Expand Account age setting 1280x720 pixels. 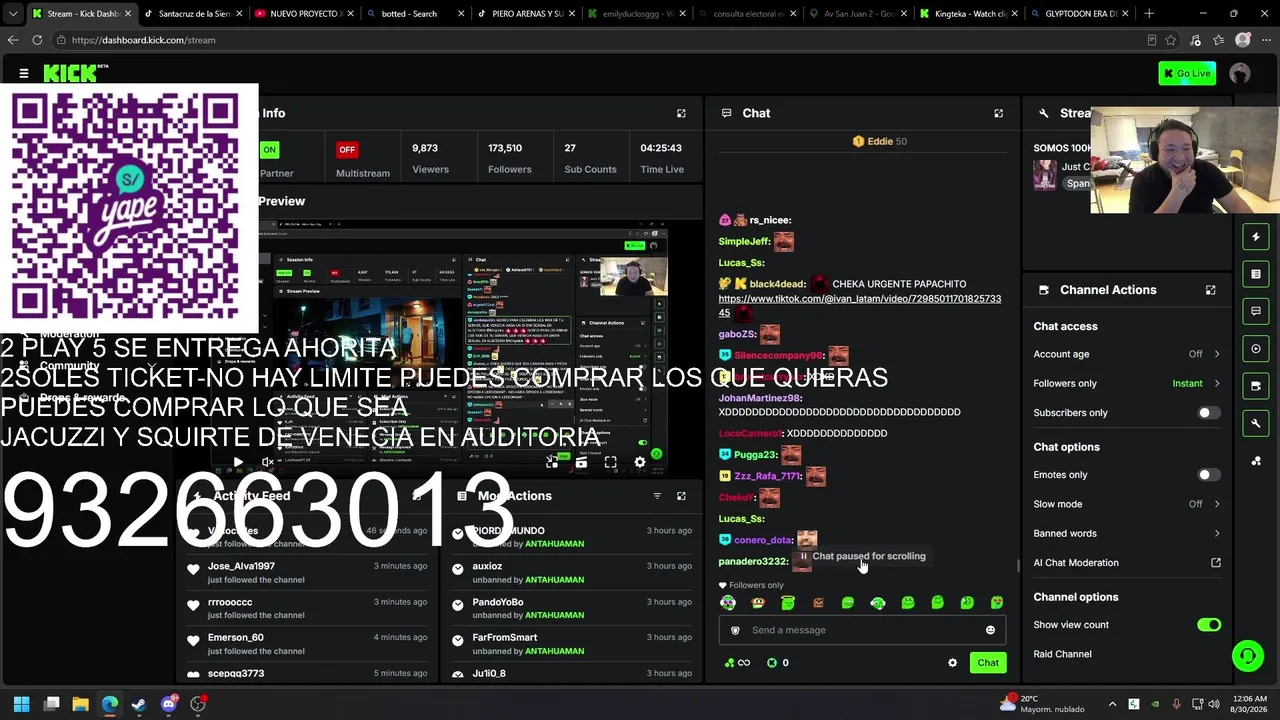point(1127,354)
